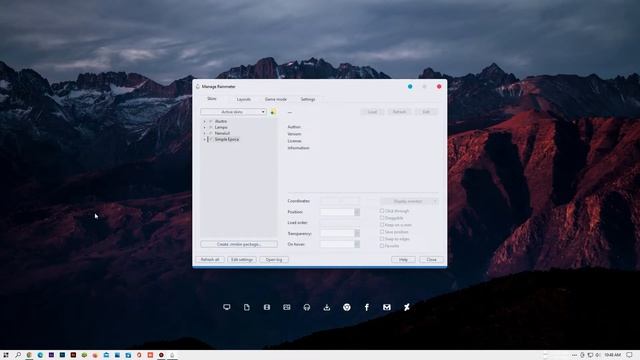The image size is (640, 360).
Task: Click the downloads icon in desktop dock
Action: [x=327, y=307]
